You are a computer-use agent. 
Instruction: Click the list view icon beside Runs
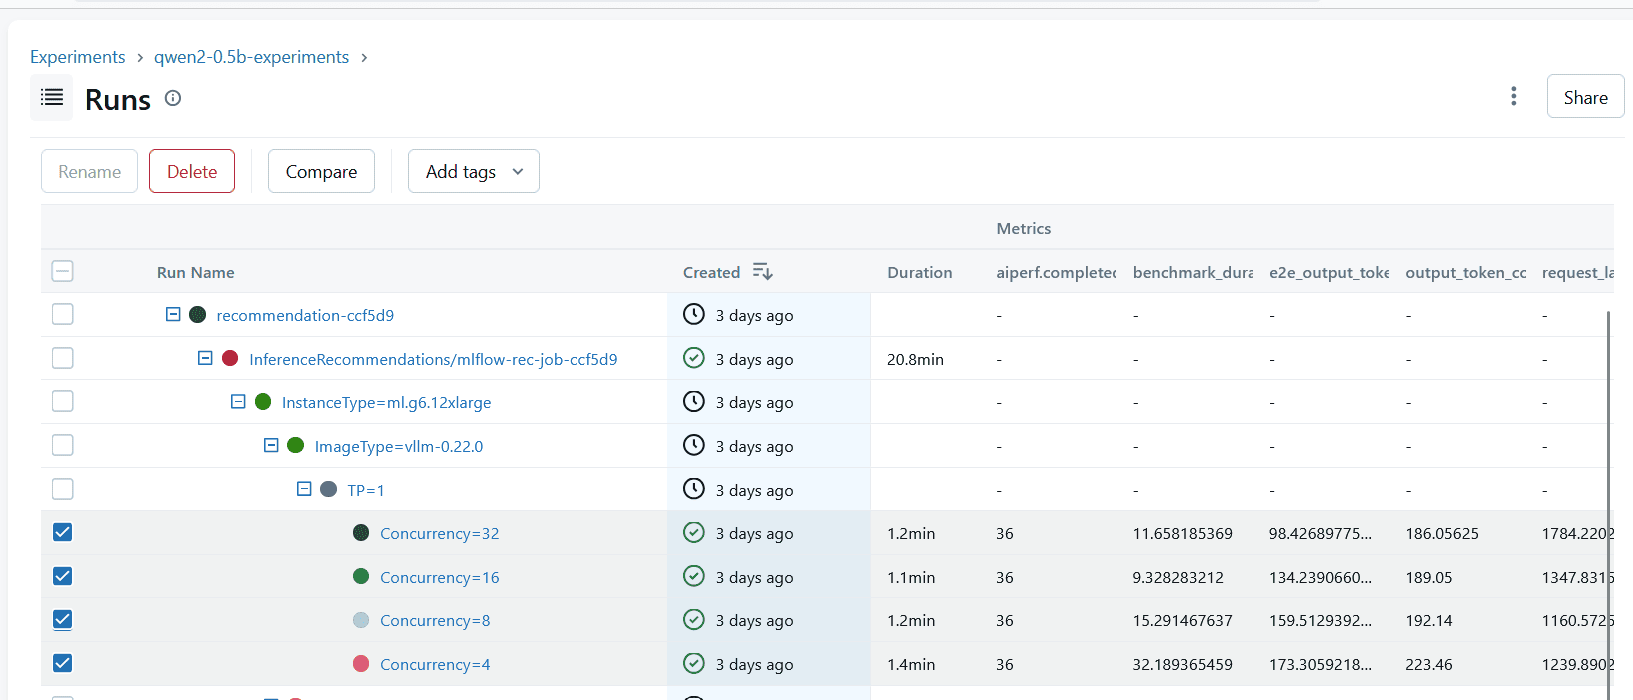(x=51, y=97)
